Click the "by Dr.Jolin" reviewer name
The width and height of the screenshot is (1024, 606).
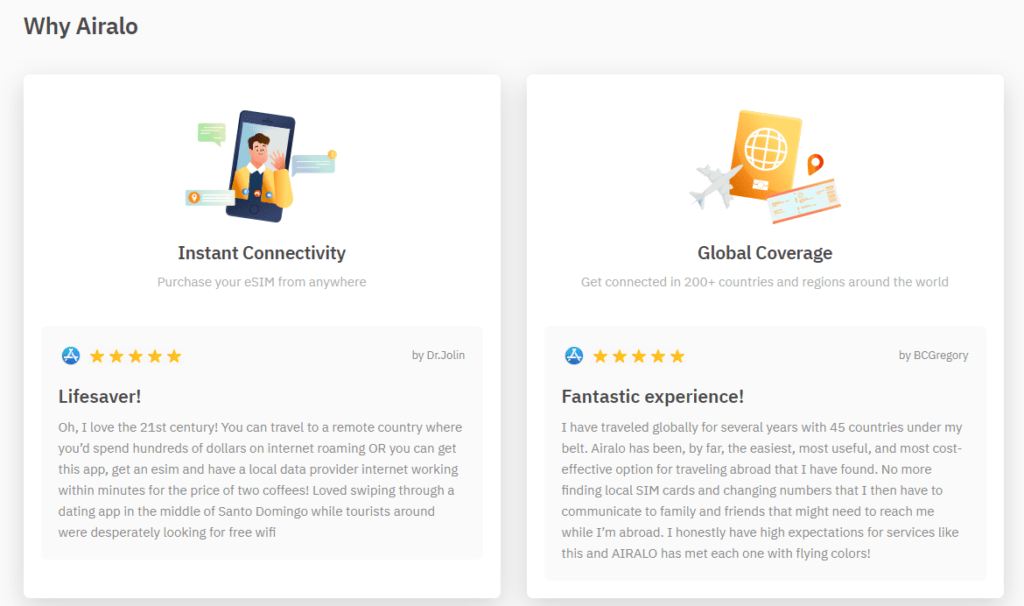(438, 355)
